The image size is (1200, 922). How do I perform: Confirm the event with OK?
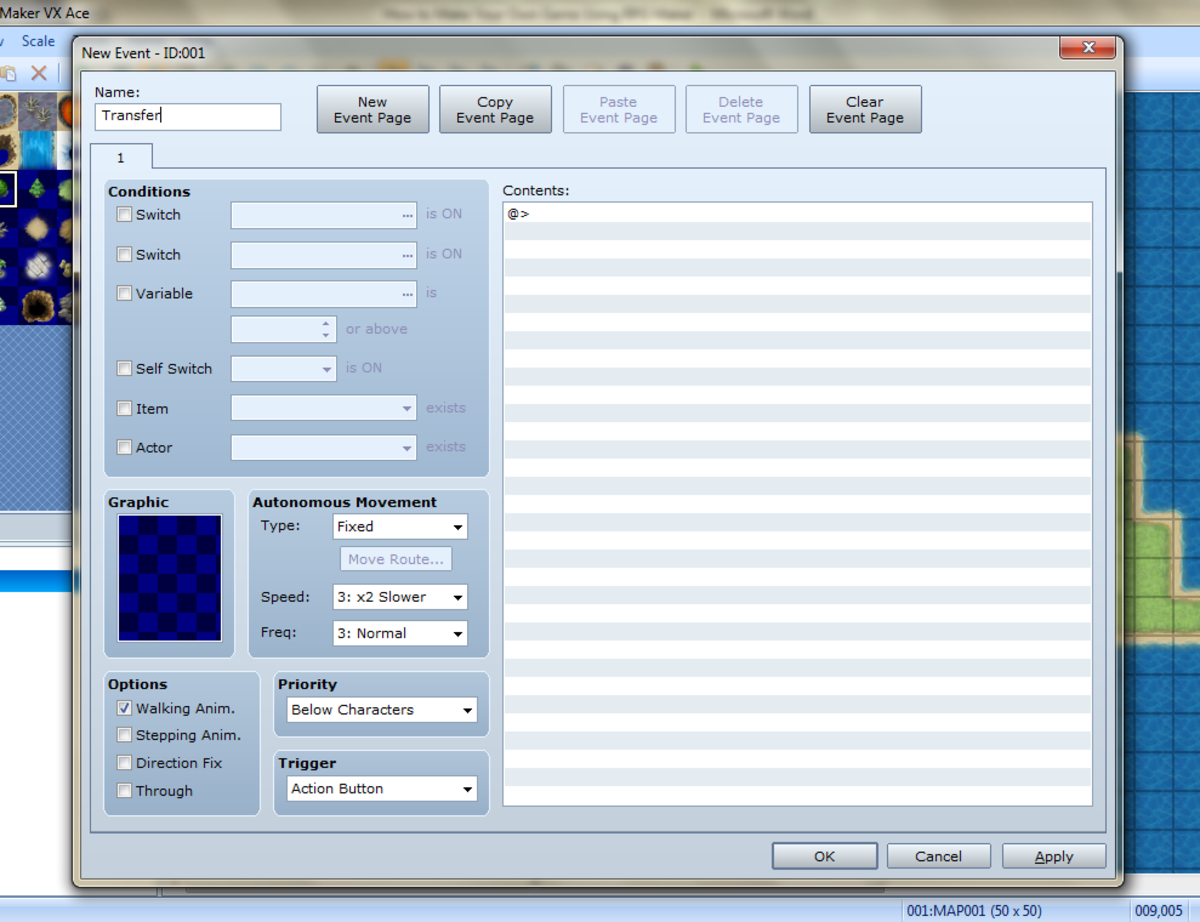(824, 856)
